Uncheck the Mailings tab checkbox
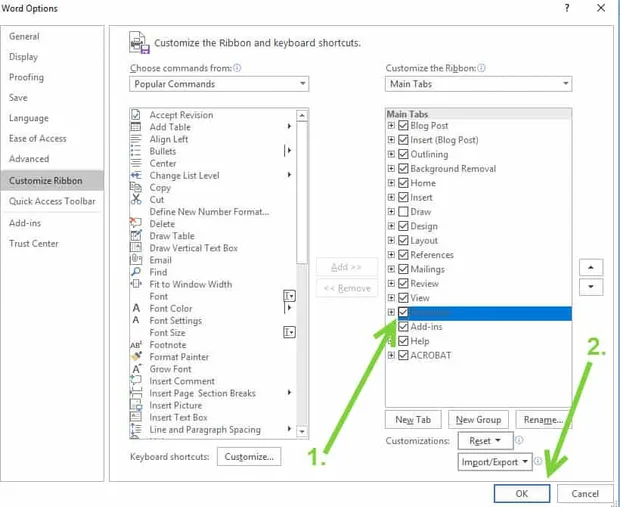 click(403, 269)
